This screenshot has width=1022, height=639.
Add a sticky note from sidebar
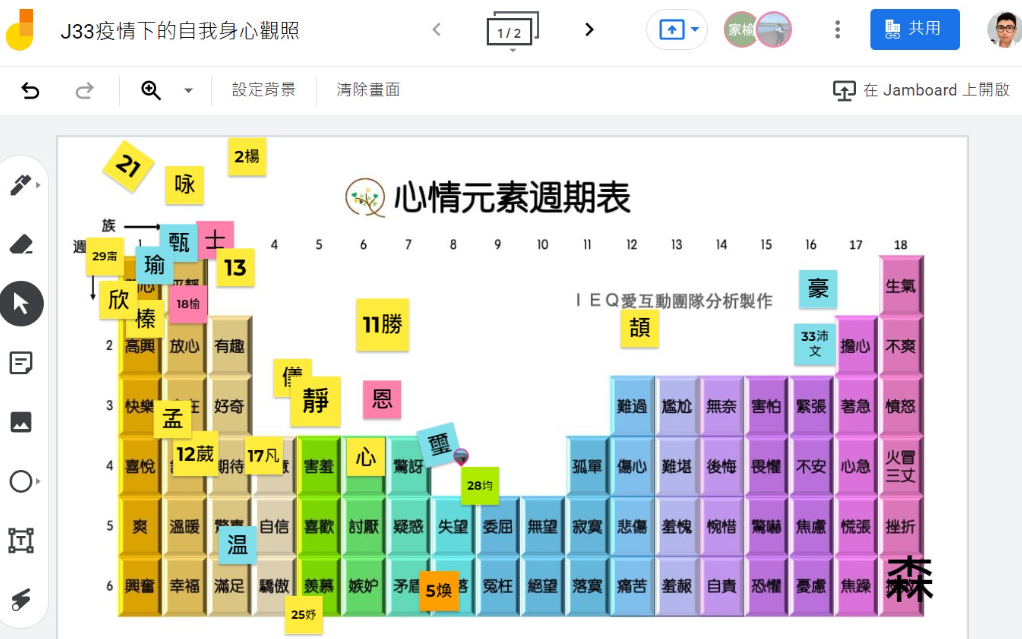[x=21, y=363]
